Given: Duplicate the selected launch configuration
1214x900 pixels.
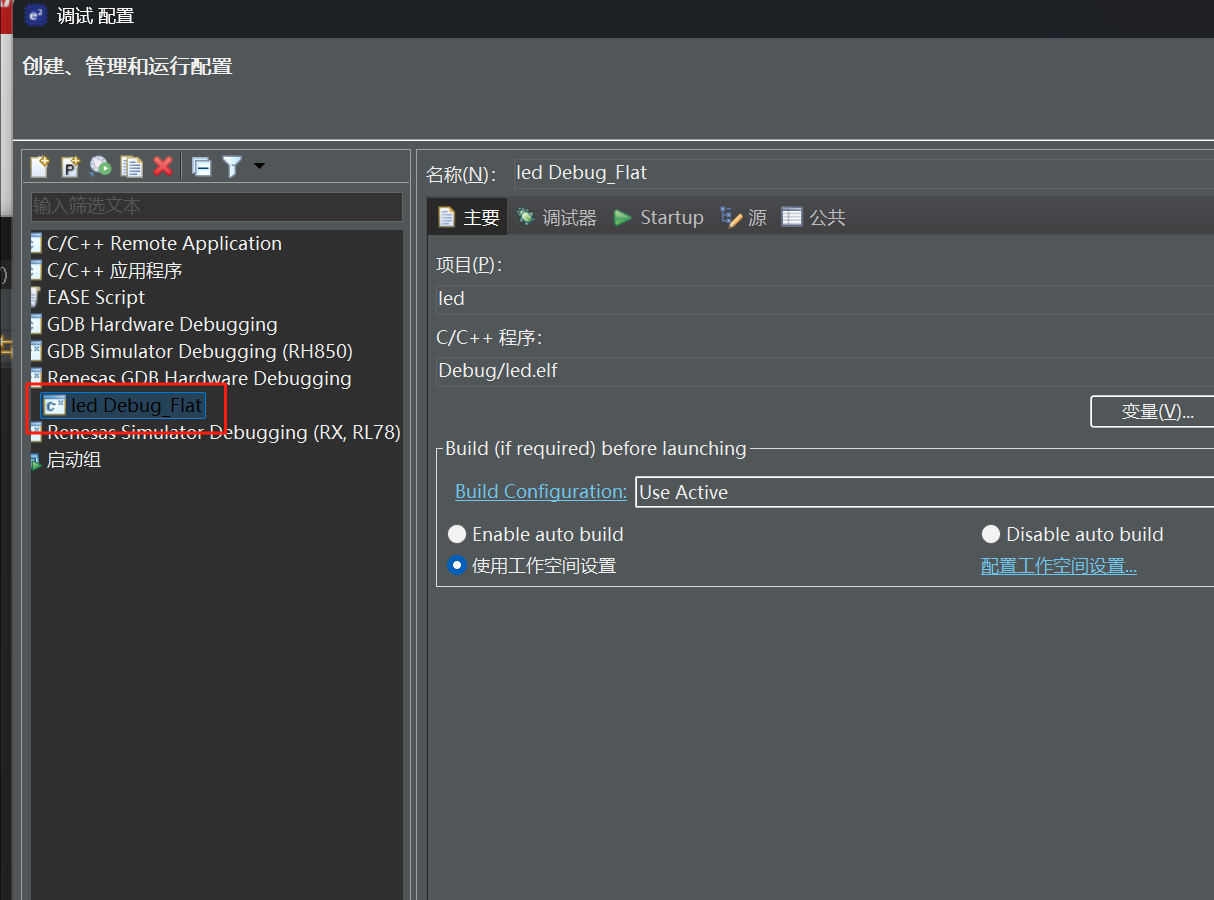Looking at the screenshot, I should click(132, 167).
